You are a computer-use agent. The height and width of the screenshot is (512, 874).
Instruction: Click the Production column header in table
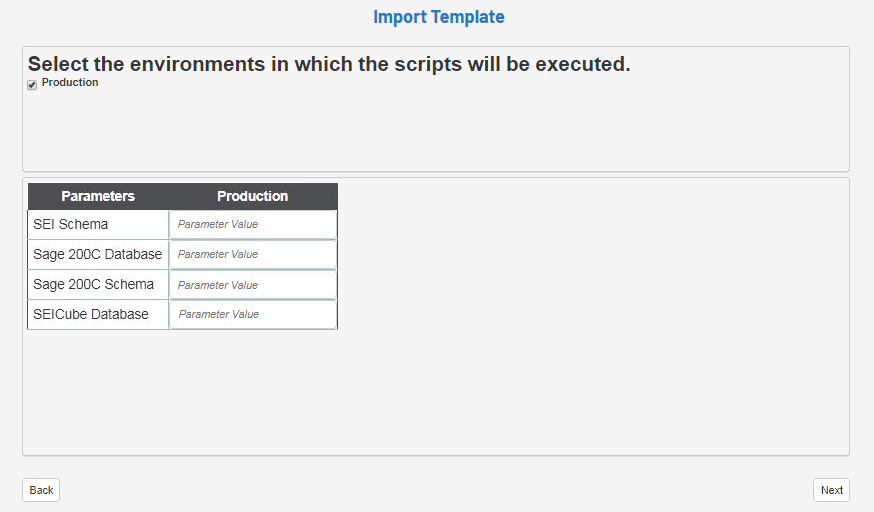pos(253,196)
